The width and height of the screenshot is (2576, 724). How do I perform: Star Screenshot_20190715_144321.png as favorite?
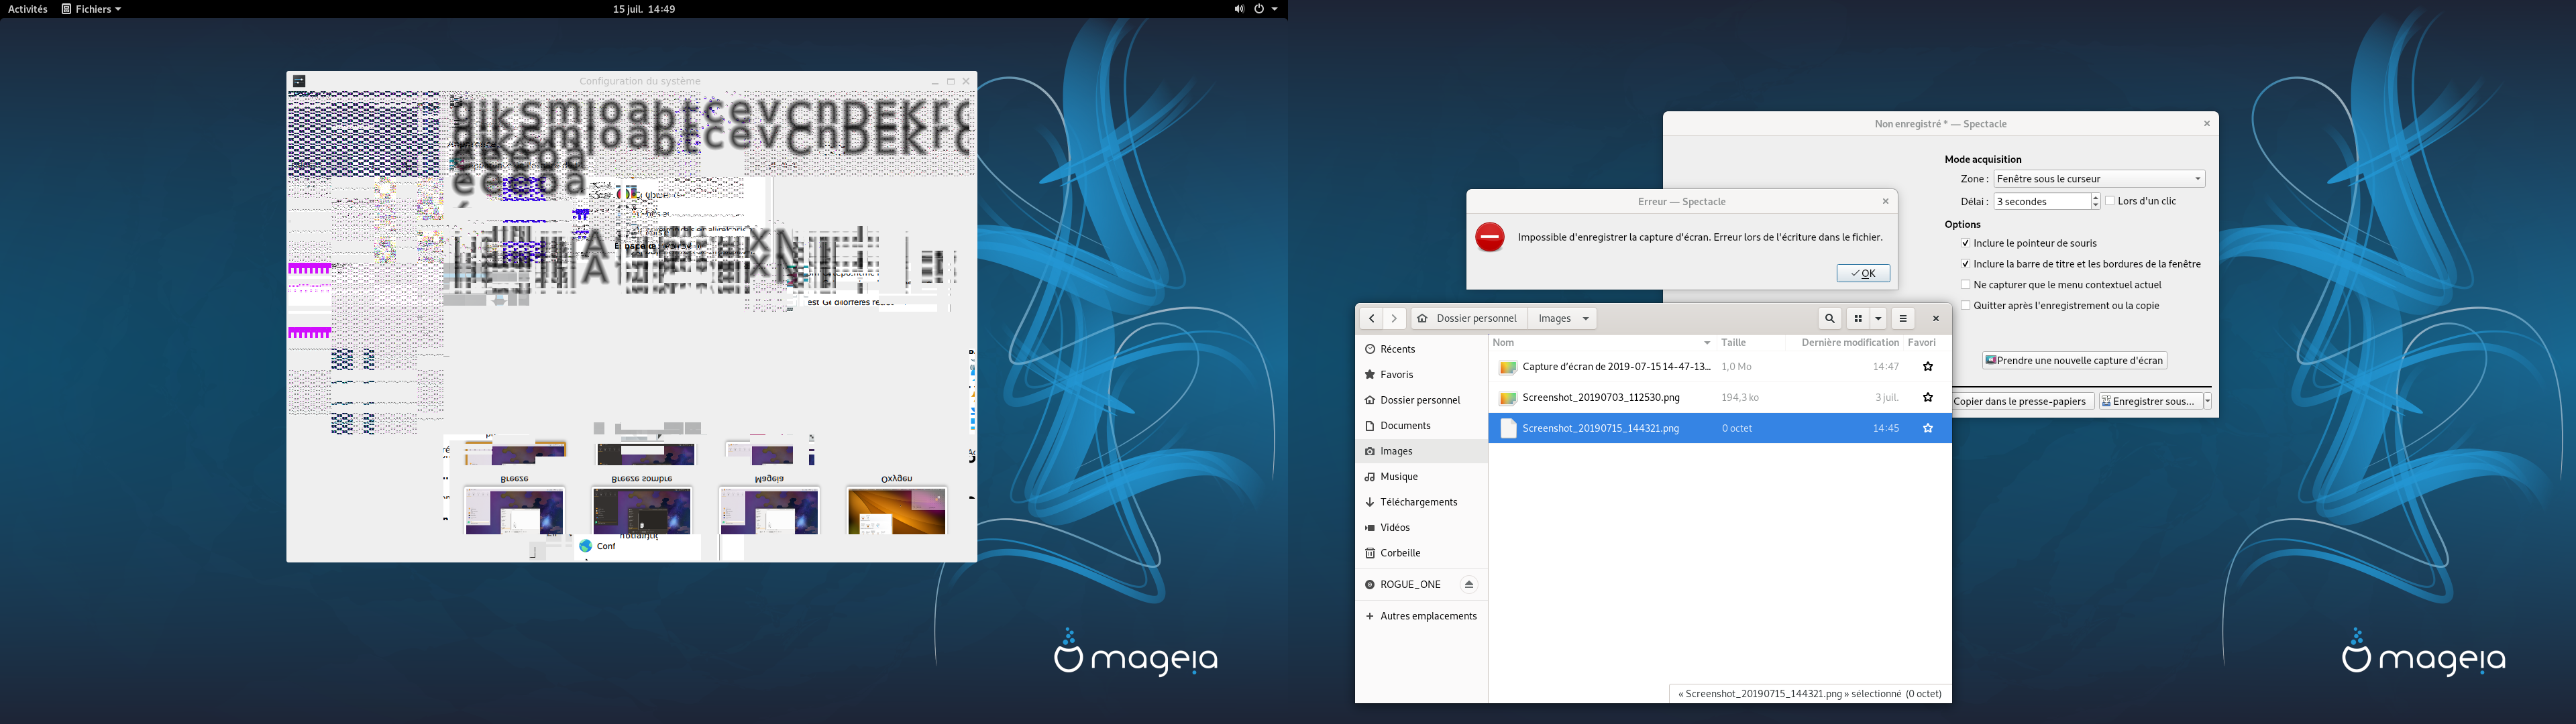click(x=1928, y=428)
